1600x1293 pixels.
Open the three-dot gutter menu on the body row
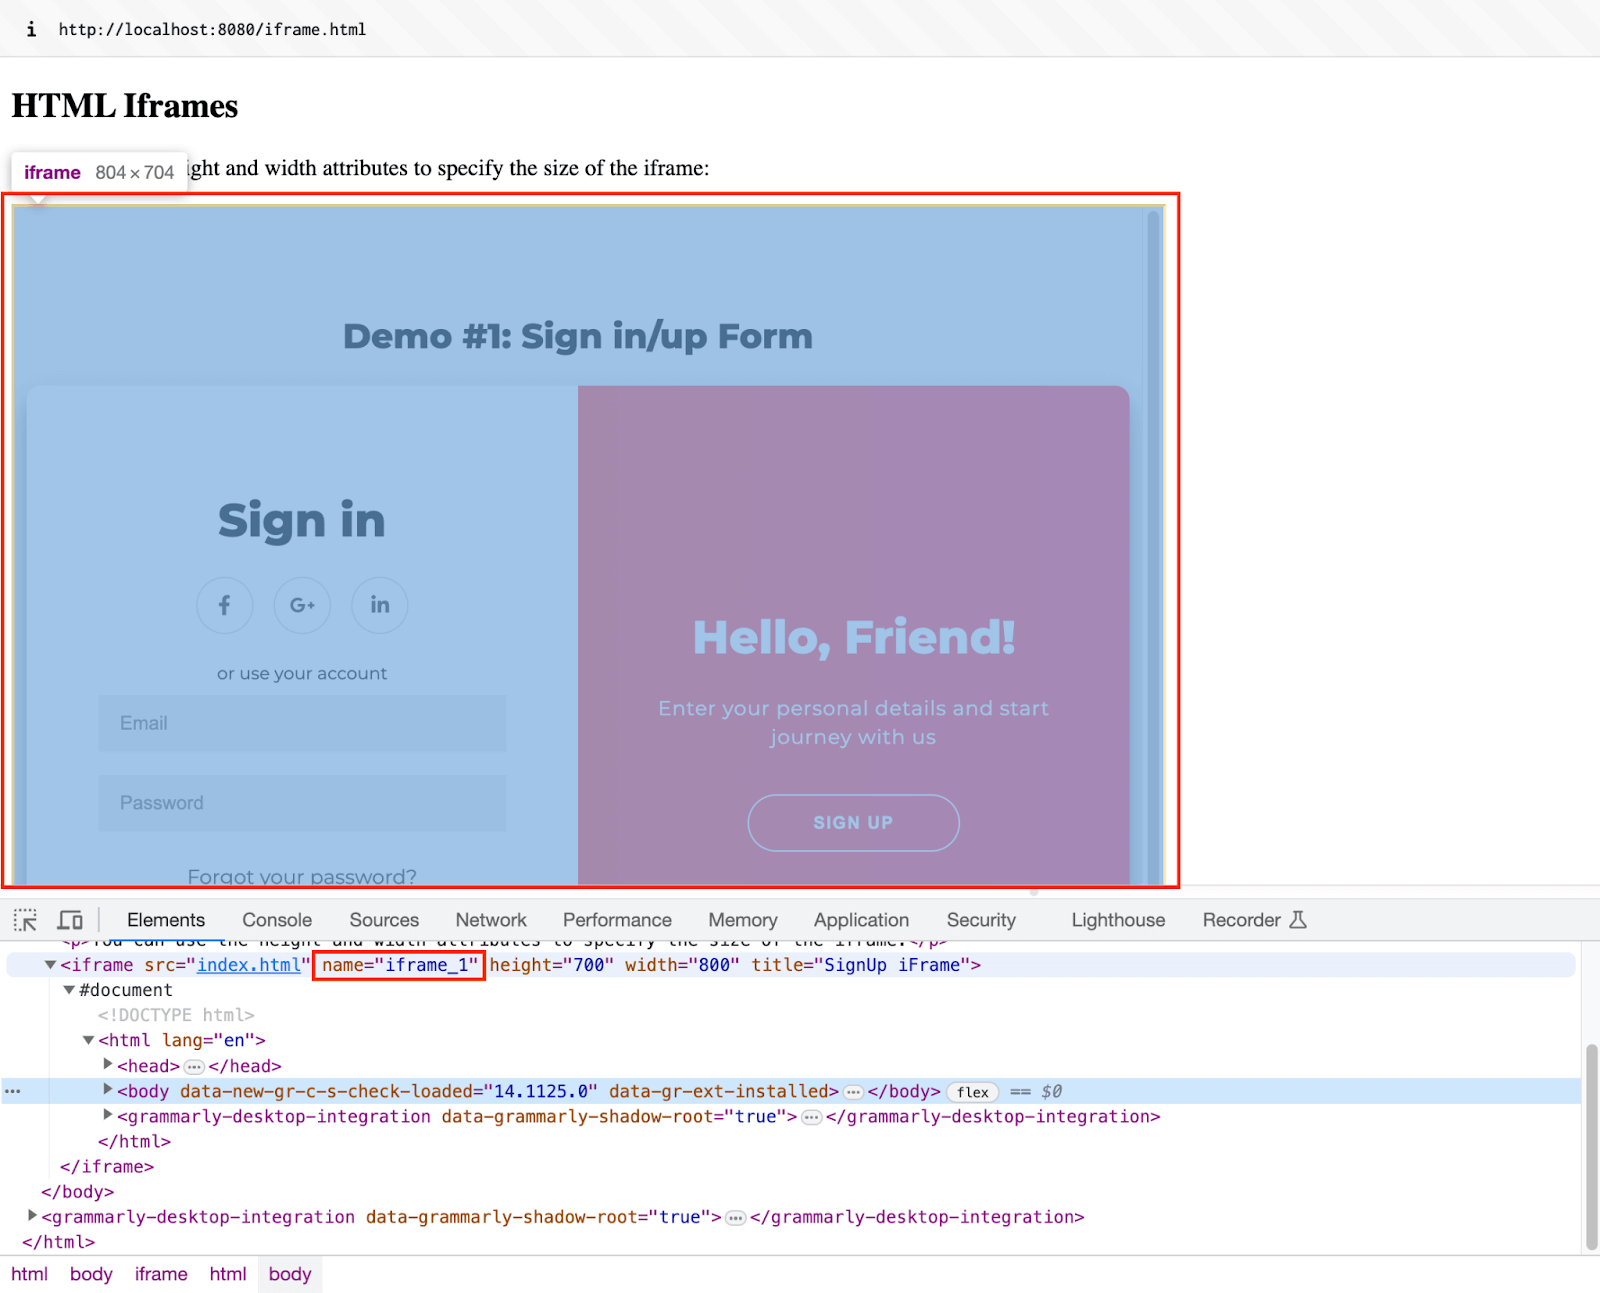click(x=10, y=1091)
